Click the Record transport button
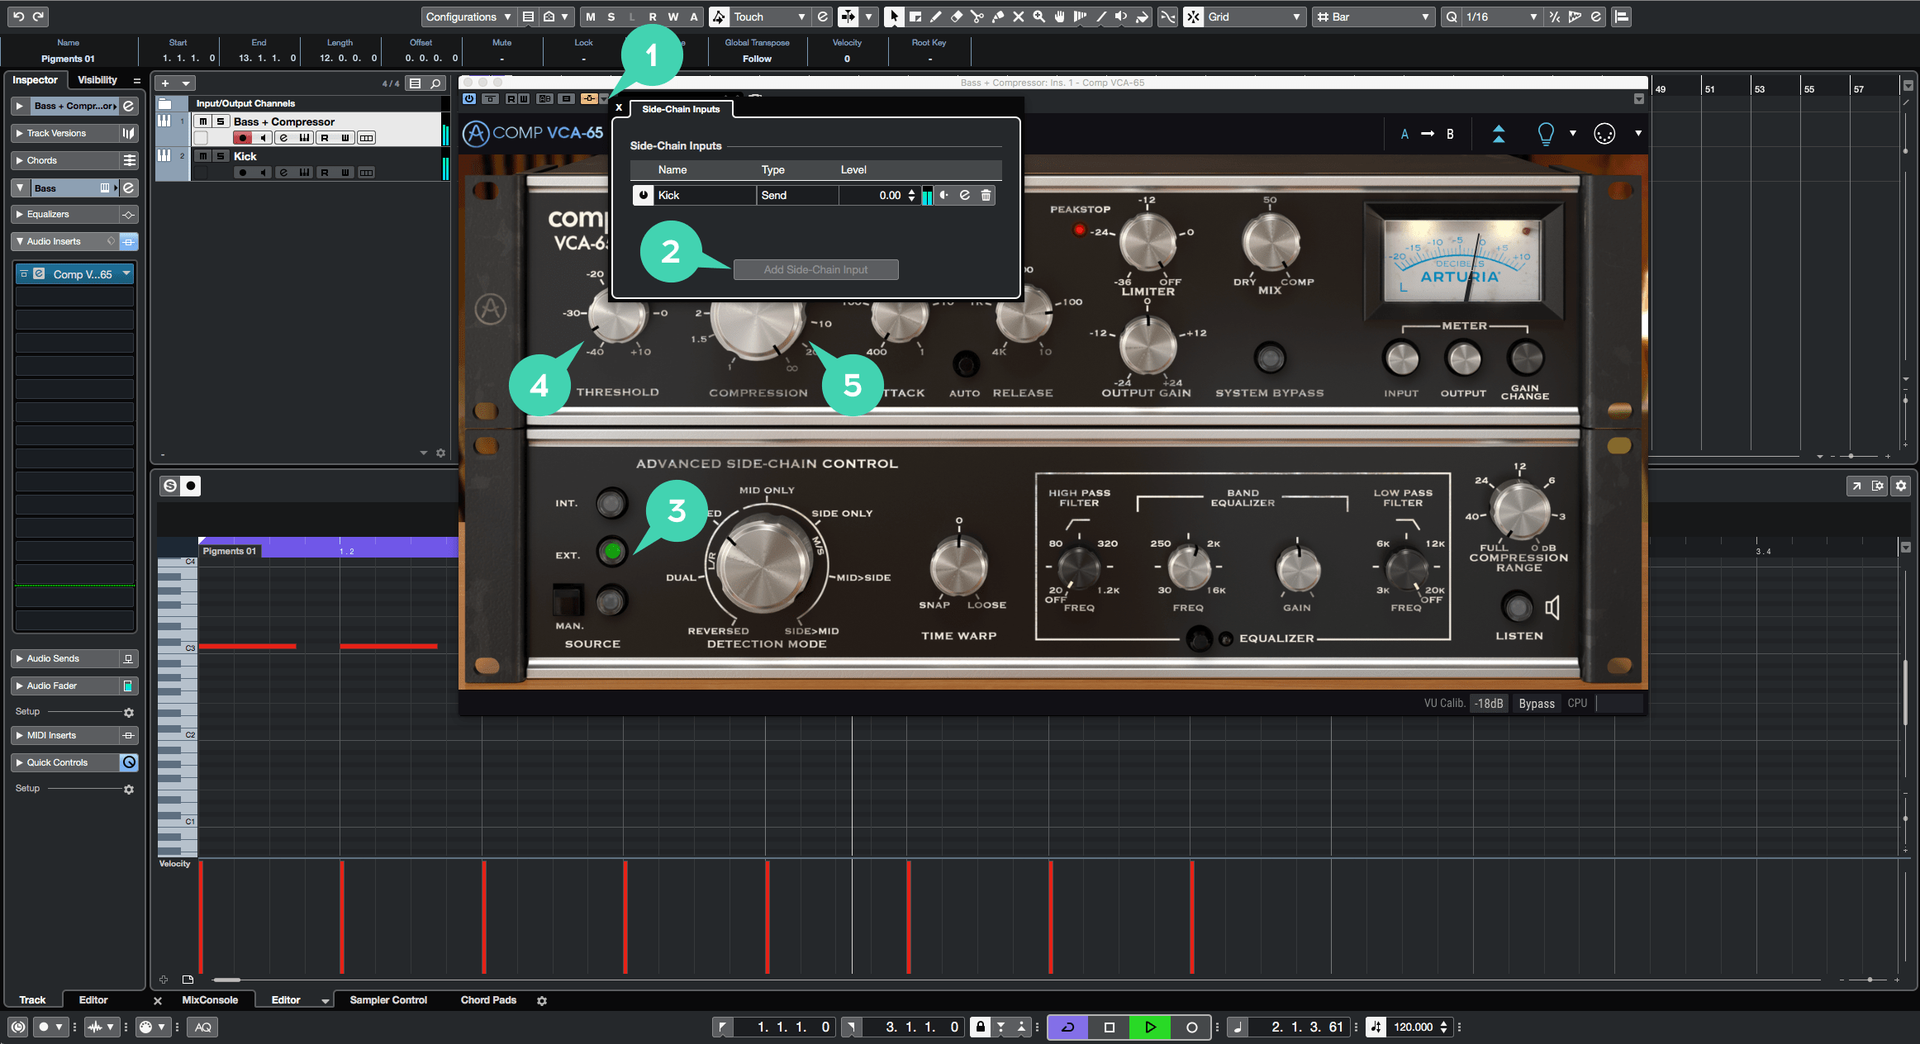1920x1044 pixels. coord(1191,1027)
